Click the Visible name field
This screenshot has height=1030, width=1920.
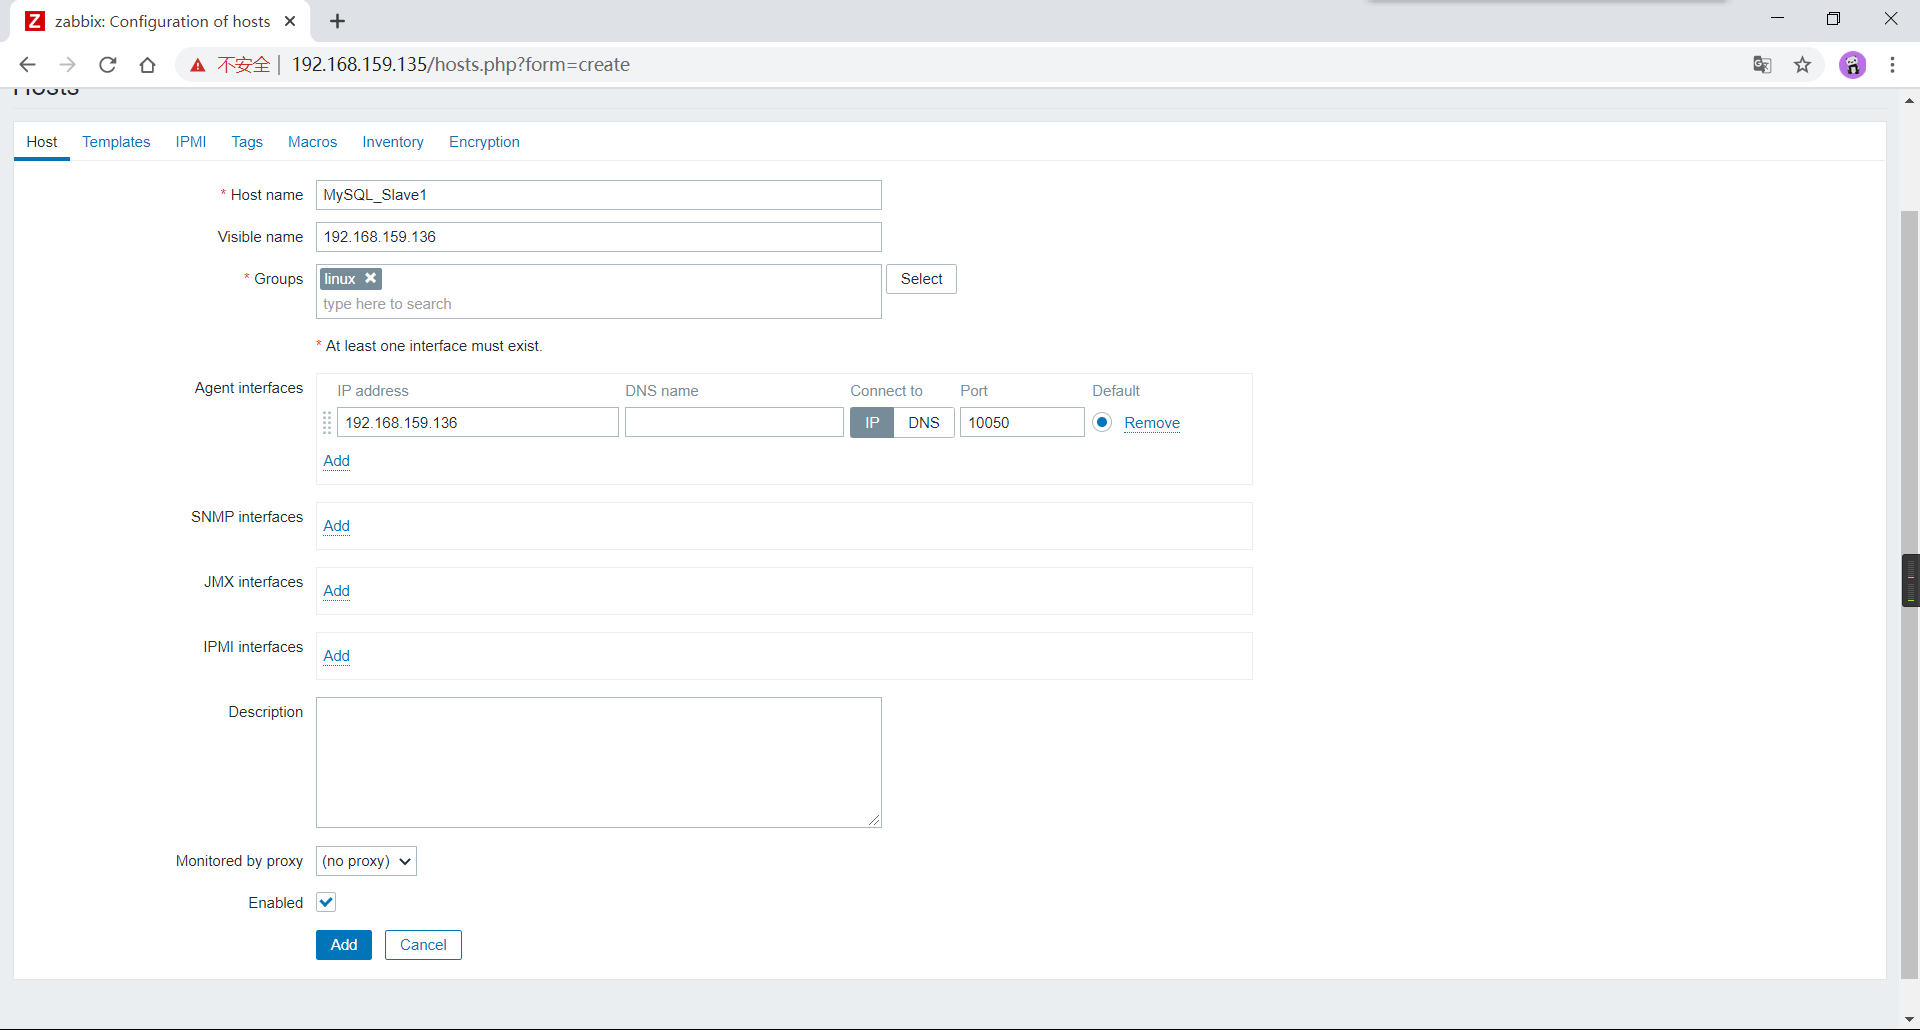point(599,237)
